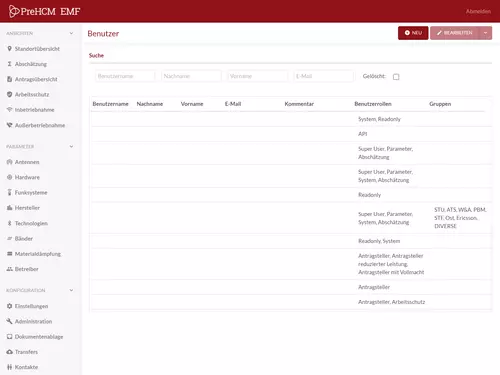The height and width of the screenshot is (375, 500).
Task: Select row with groups 'STU, ATS, W&A, PBM'
Action: point(291,218)
